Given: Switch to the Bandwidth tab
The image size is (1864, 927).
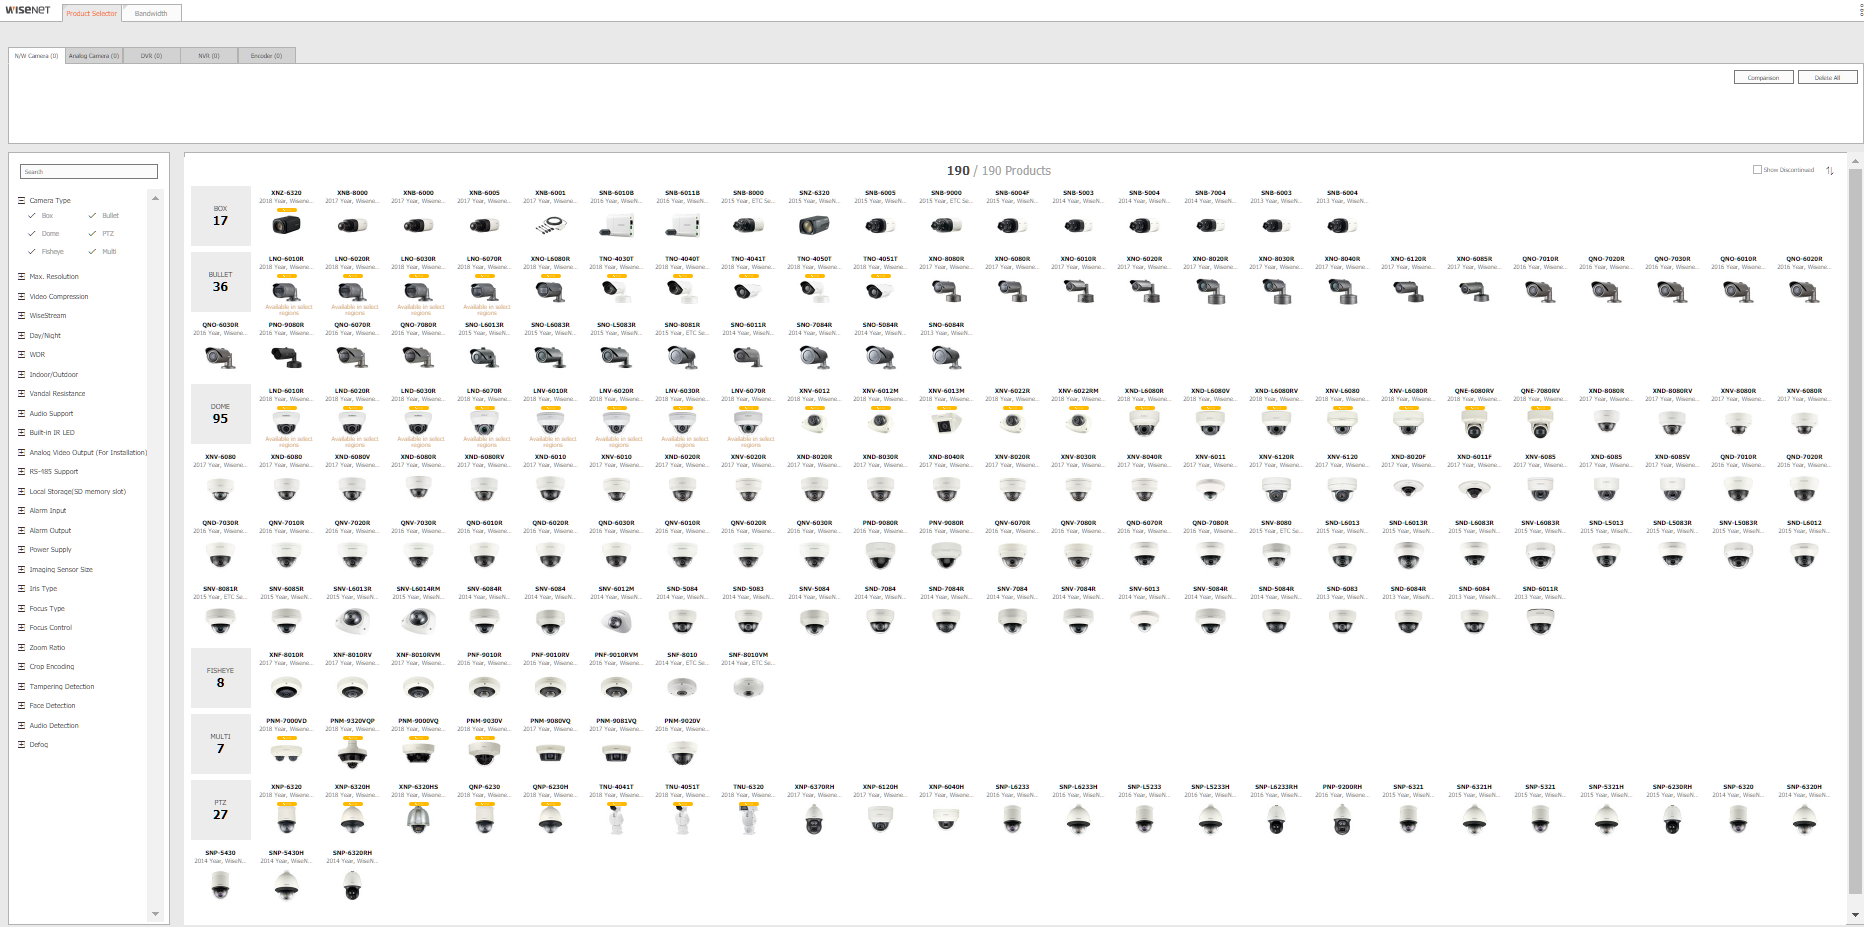Looking at the screenshot, I should [x=151, y=13].
